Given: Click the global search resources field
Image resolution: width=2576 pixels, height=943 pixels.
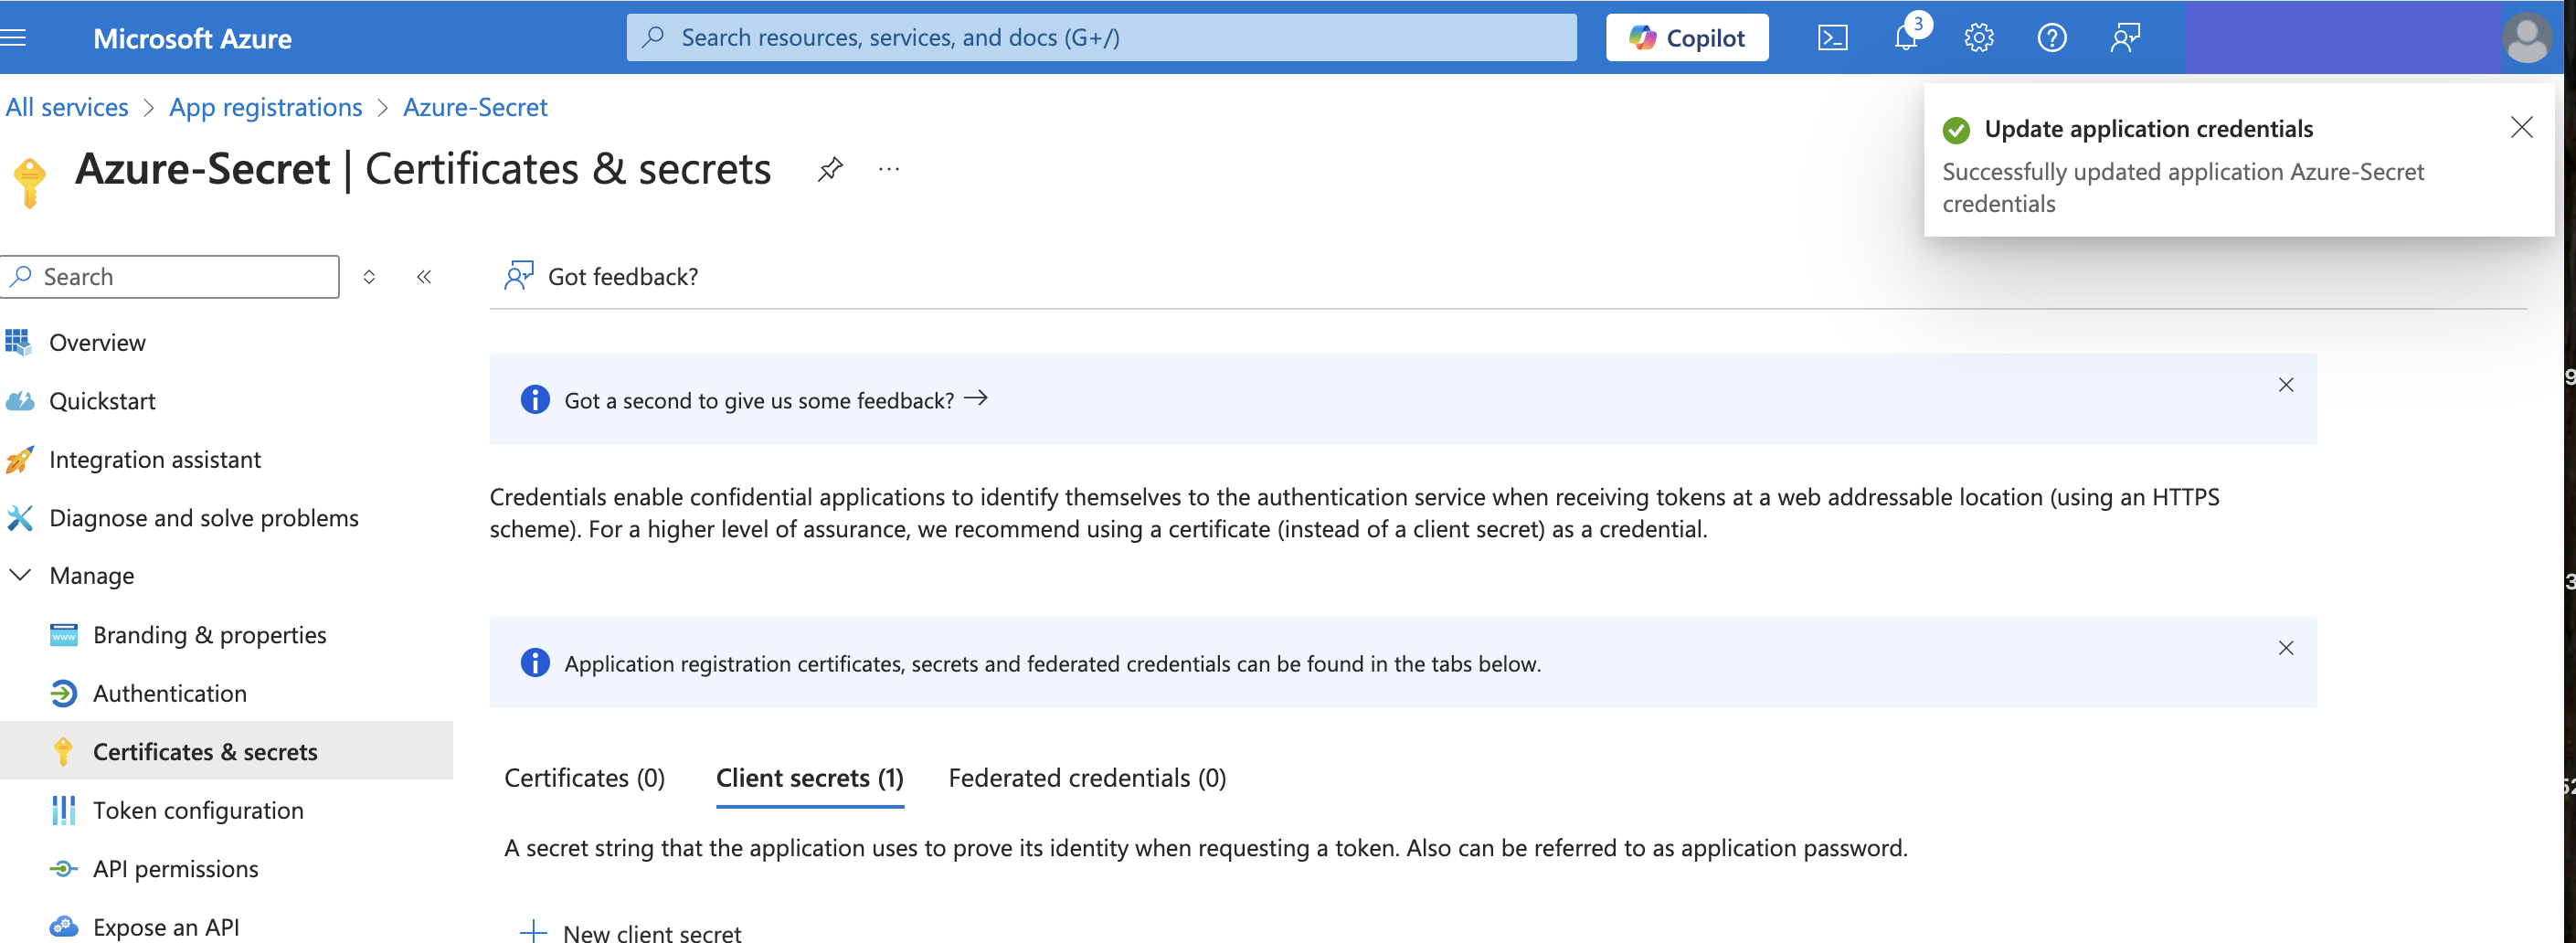Looking at the screenshot, I should coord(1100,38).
